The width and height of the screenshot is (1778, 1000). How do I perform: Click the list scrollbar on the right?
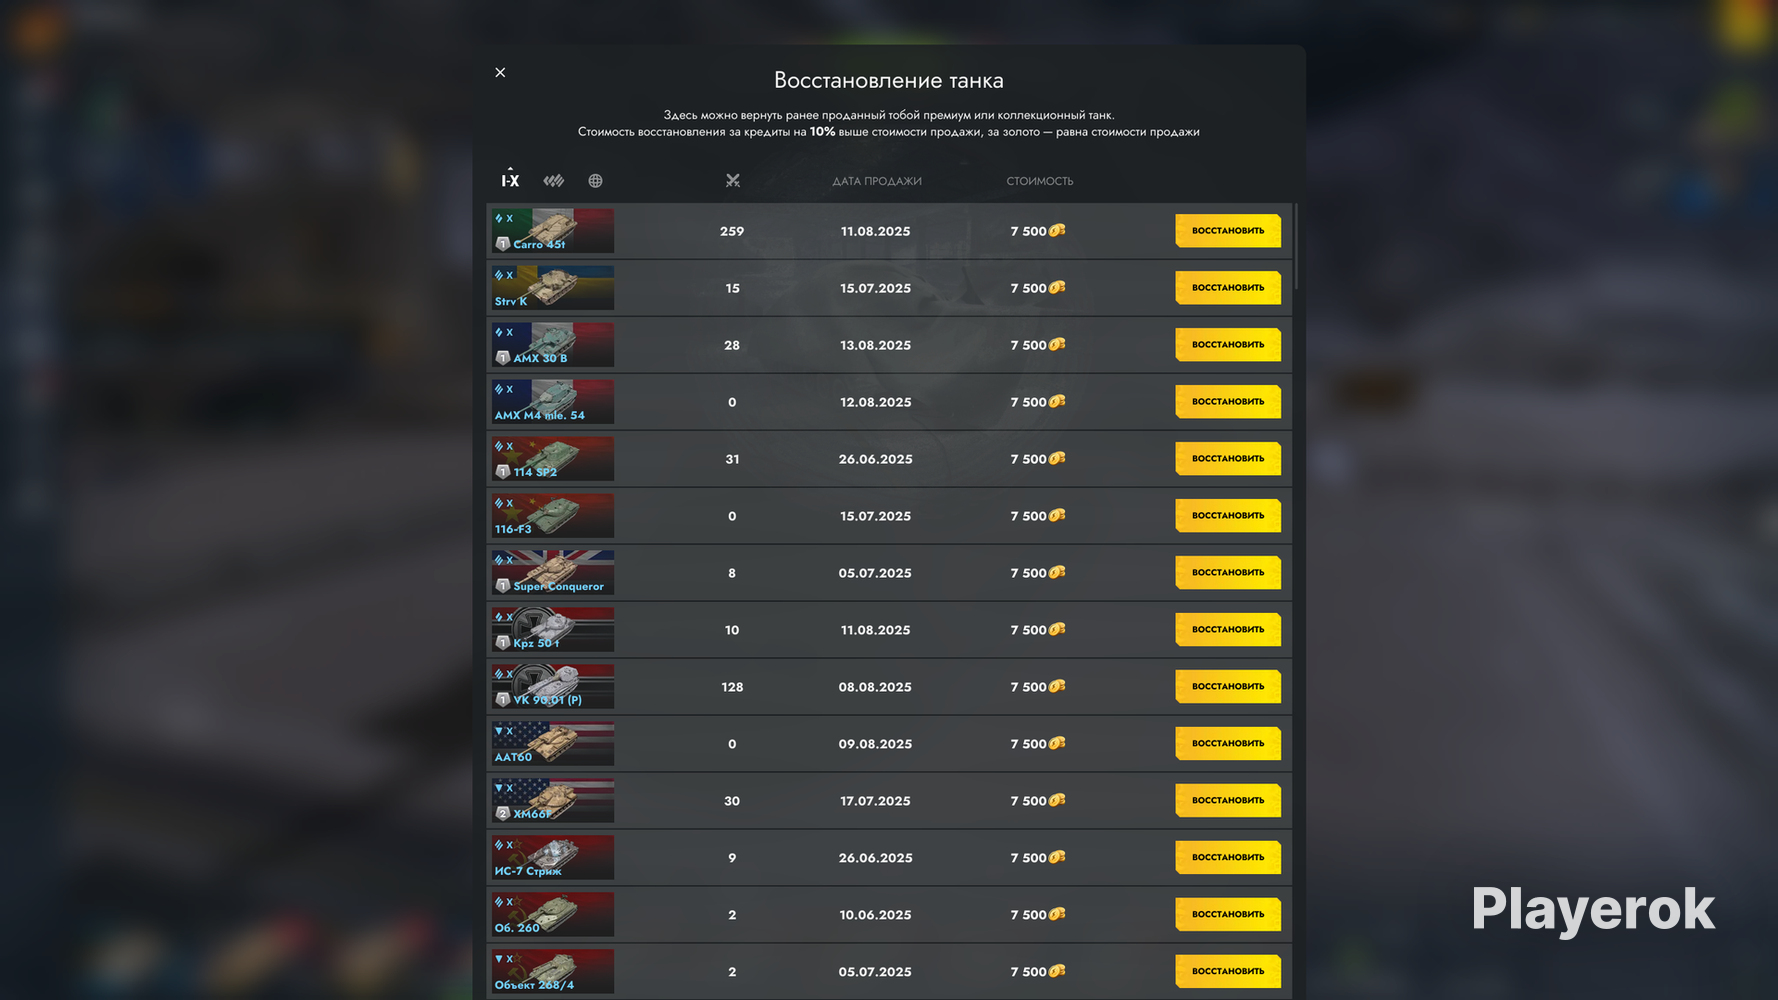pyautogui.click(x=1297, y=247)
